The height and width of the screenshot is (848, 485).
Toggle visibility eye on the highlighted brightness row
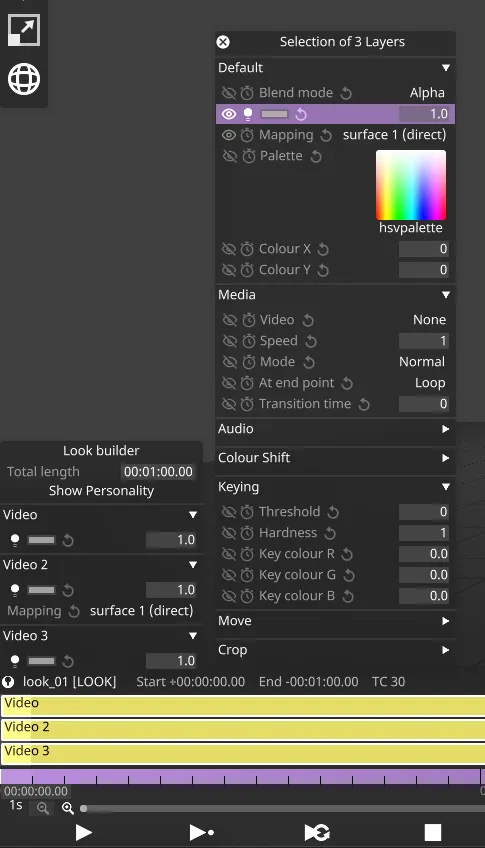229,114
